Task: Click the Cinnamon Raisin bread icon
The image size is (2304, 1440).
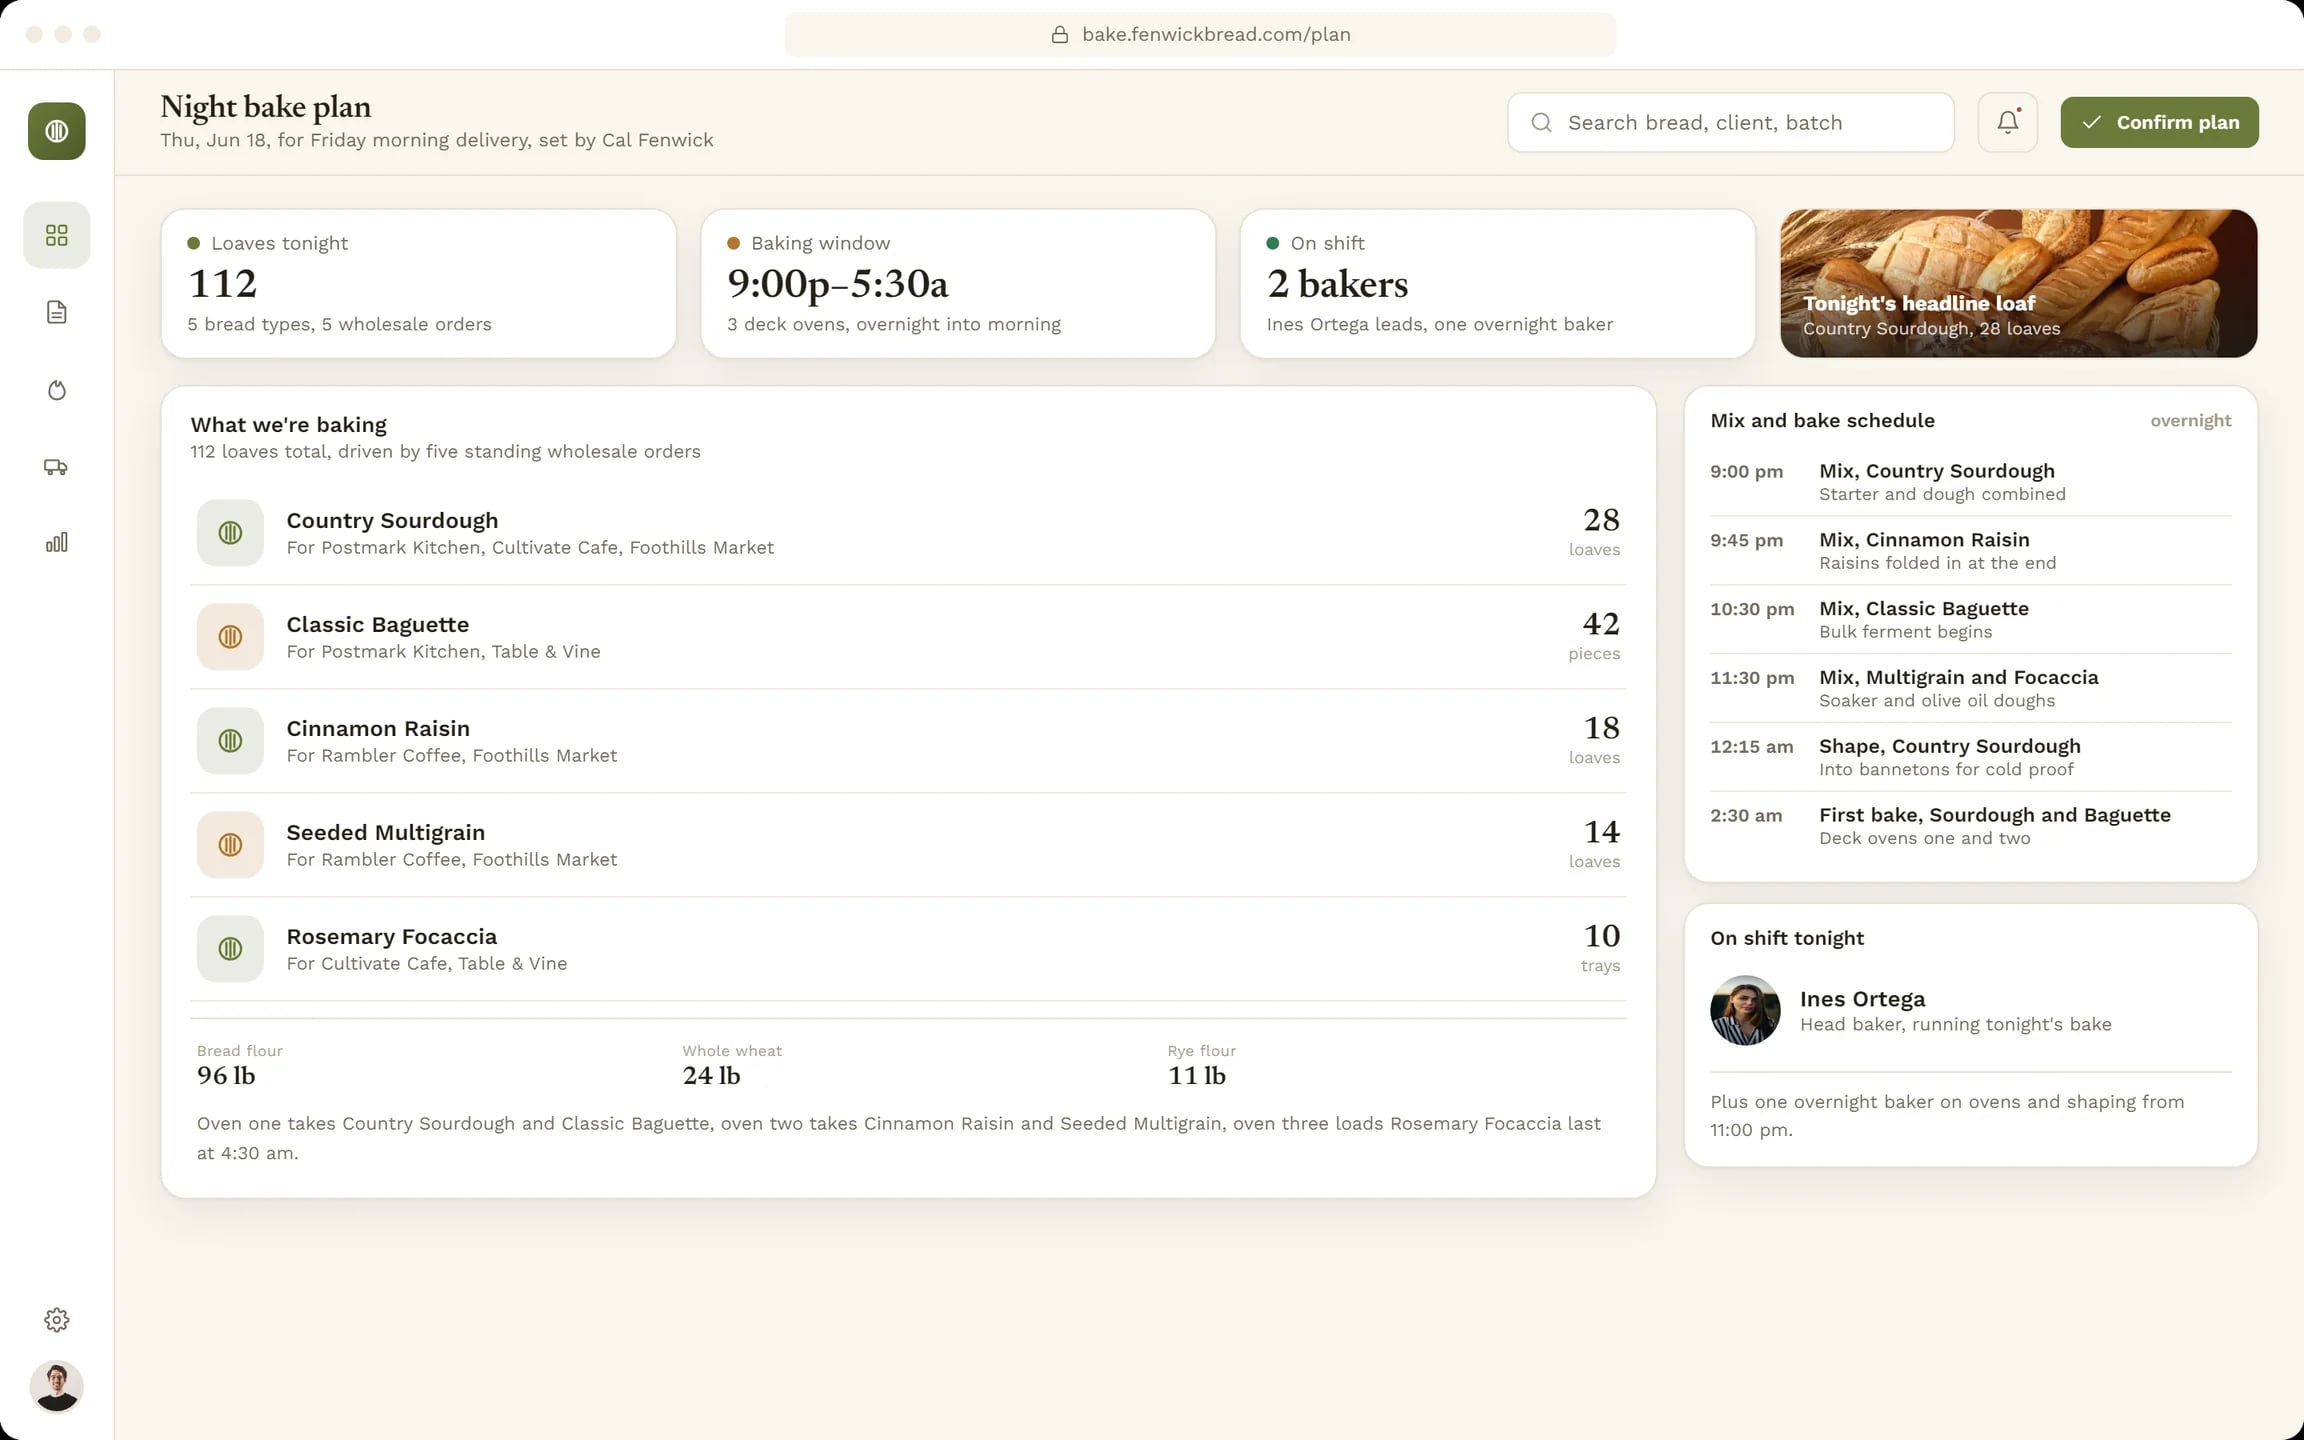Action: click(230, 741)
